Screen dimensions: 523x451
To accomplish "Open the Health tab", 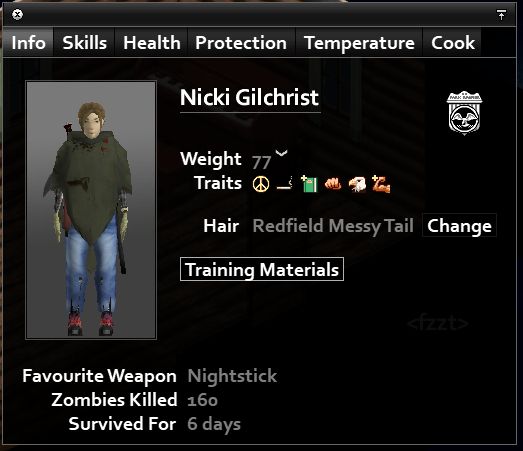I will 152,43.
